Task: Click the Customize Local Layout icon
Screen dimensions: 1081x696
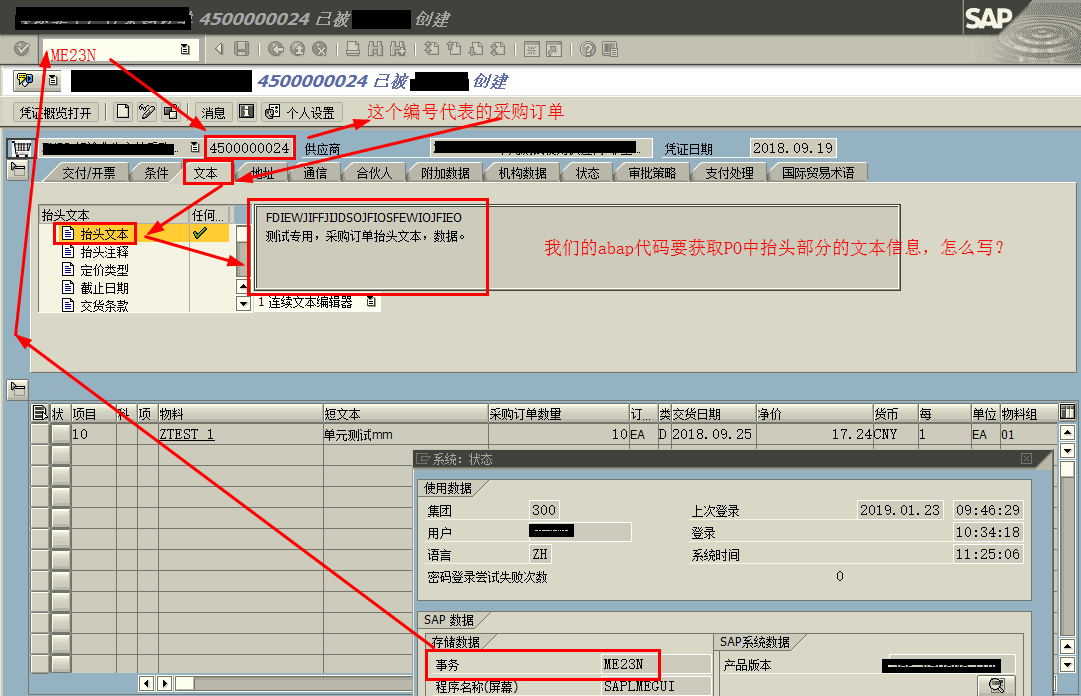Action: (x=609, y=49)
